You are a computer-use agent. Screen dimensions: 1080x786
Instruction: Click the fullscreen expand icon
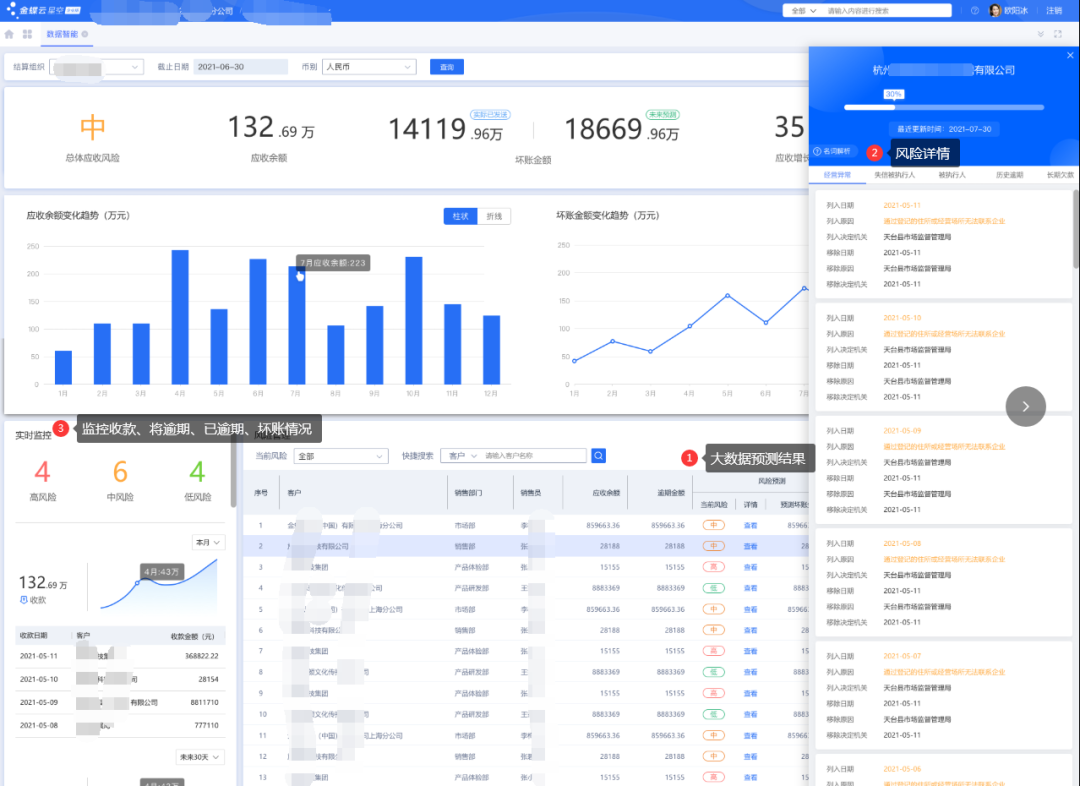[1057, 34]
